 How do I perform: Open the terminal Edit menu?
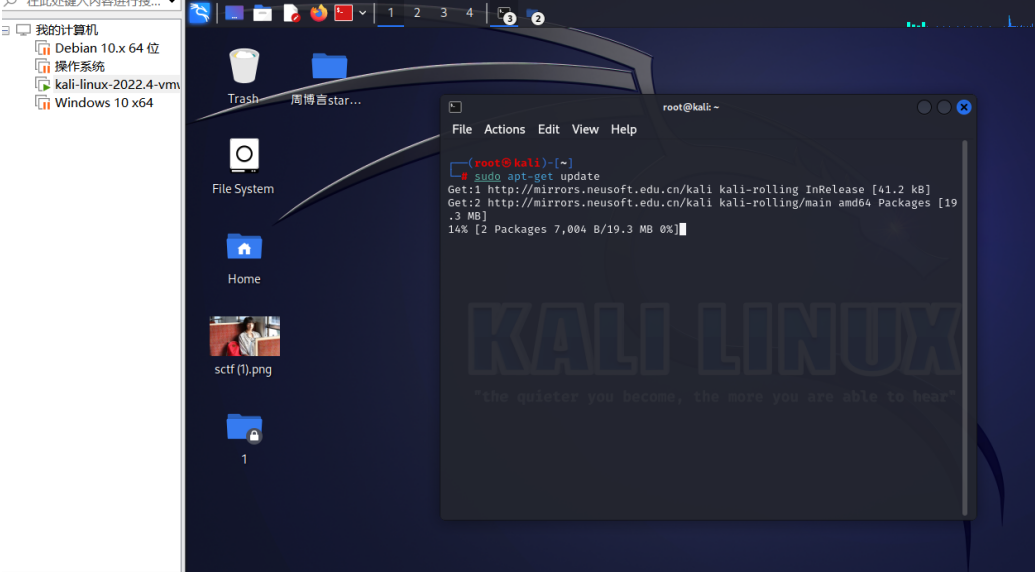point(548,129)
